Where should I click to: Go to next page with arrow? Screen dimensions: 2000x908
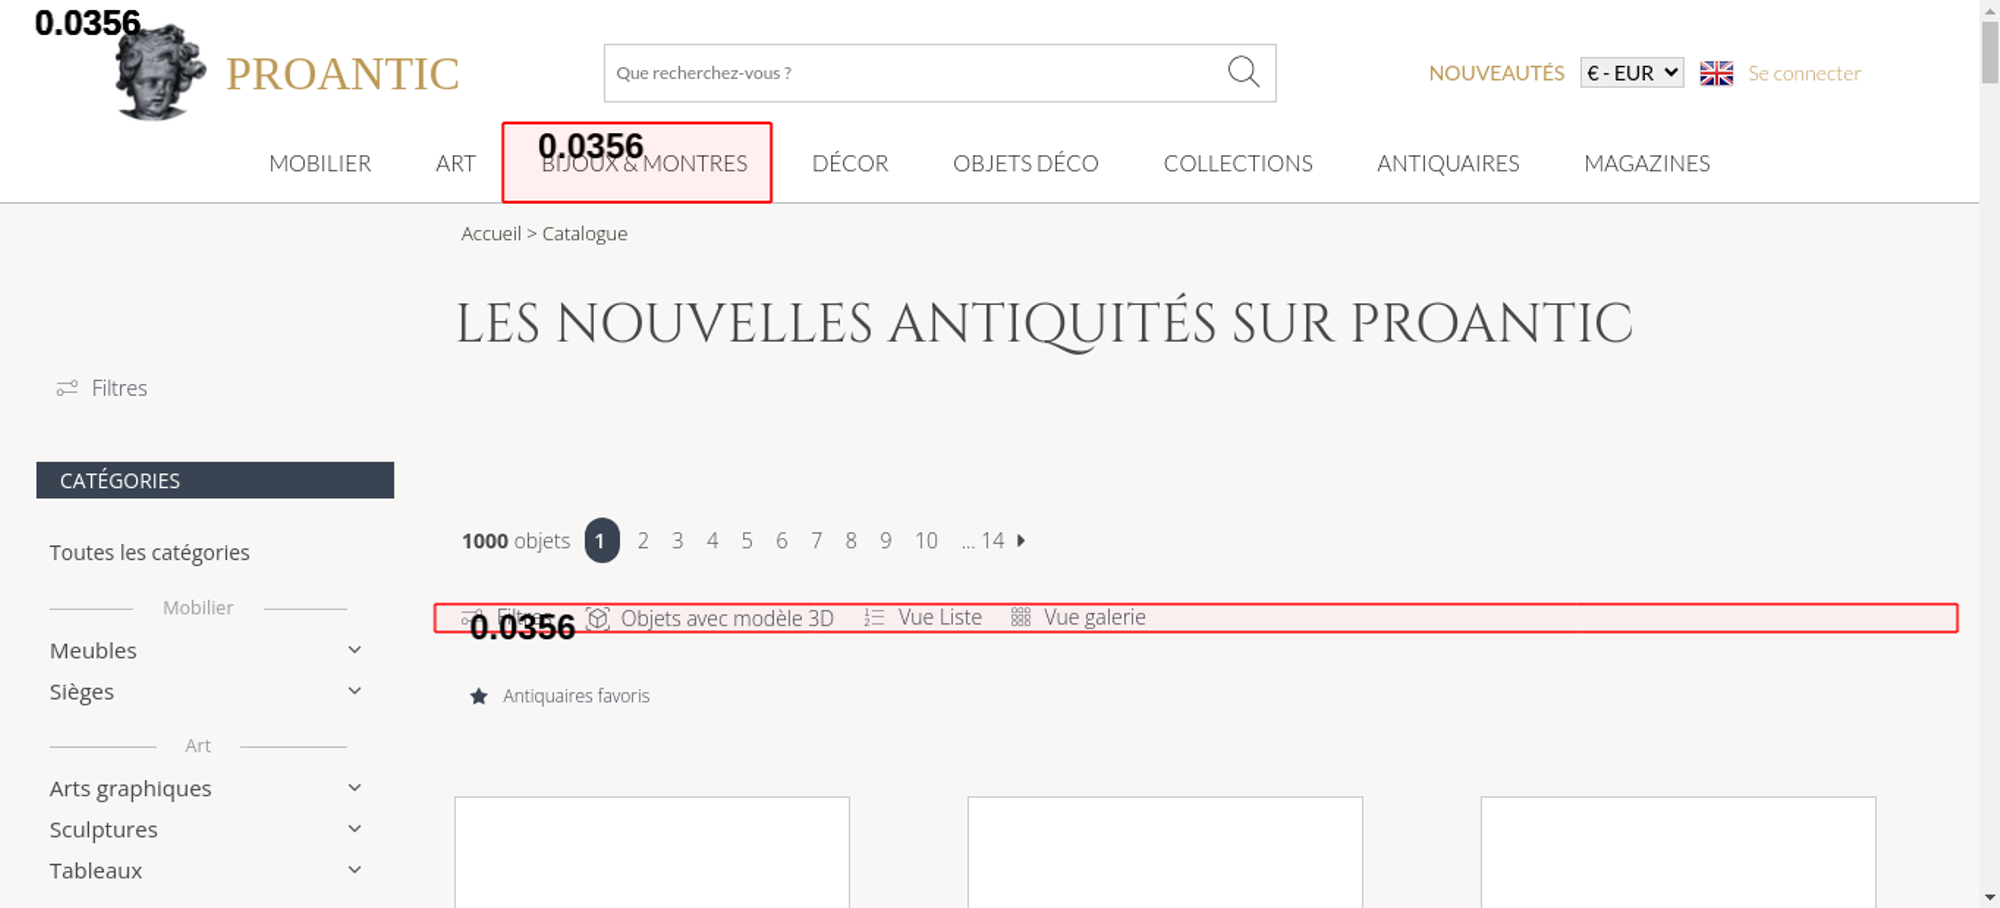pos(1021,541)
